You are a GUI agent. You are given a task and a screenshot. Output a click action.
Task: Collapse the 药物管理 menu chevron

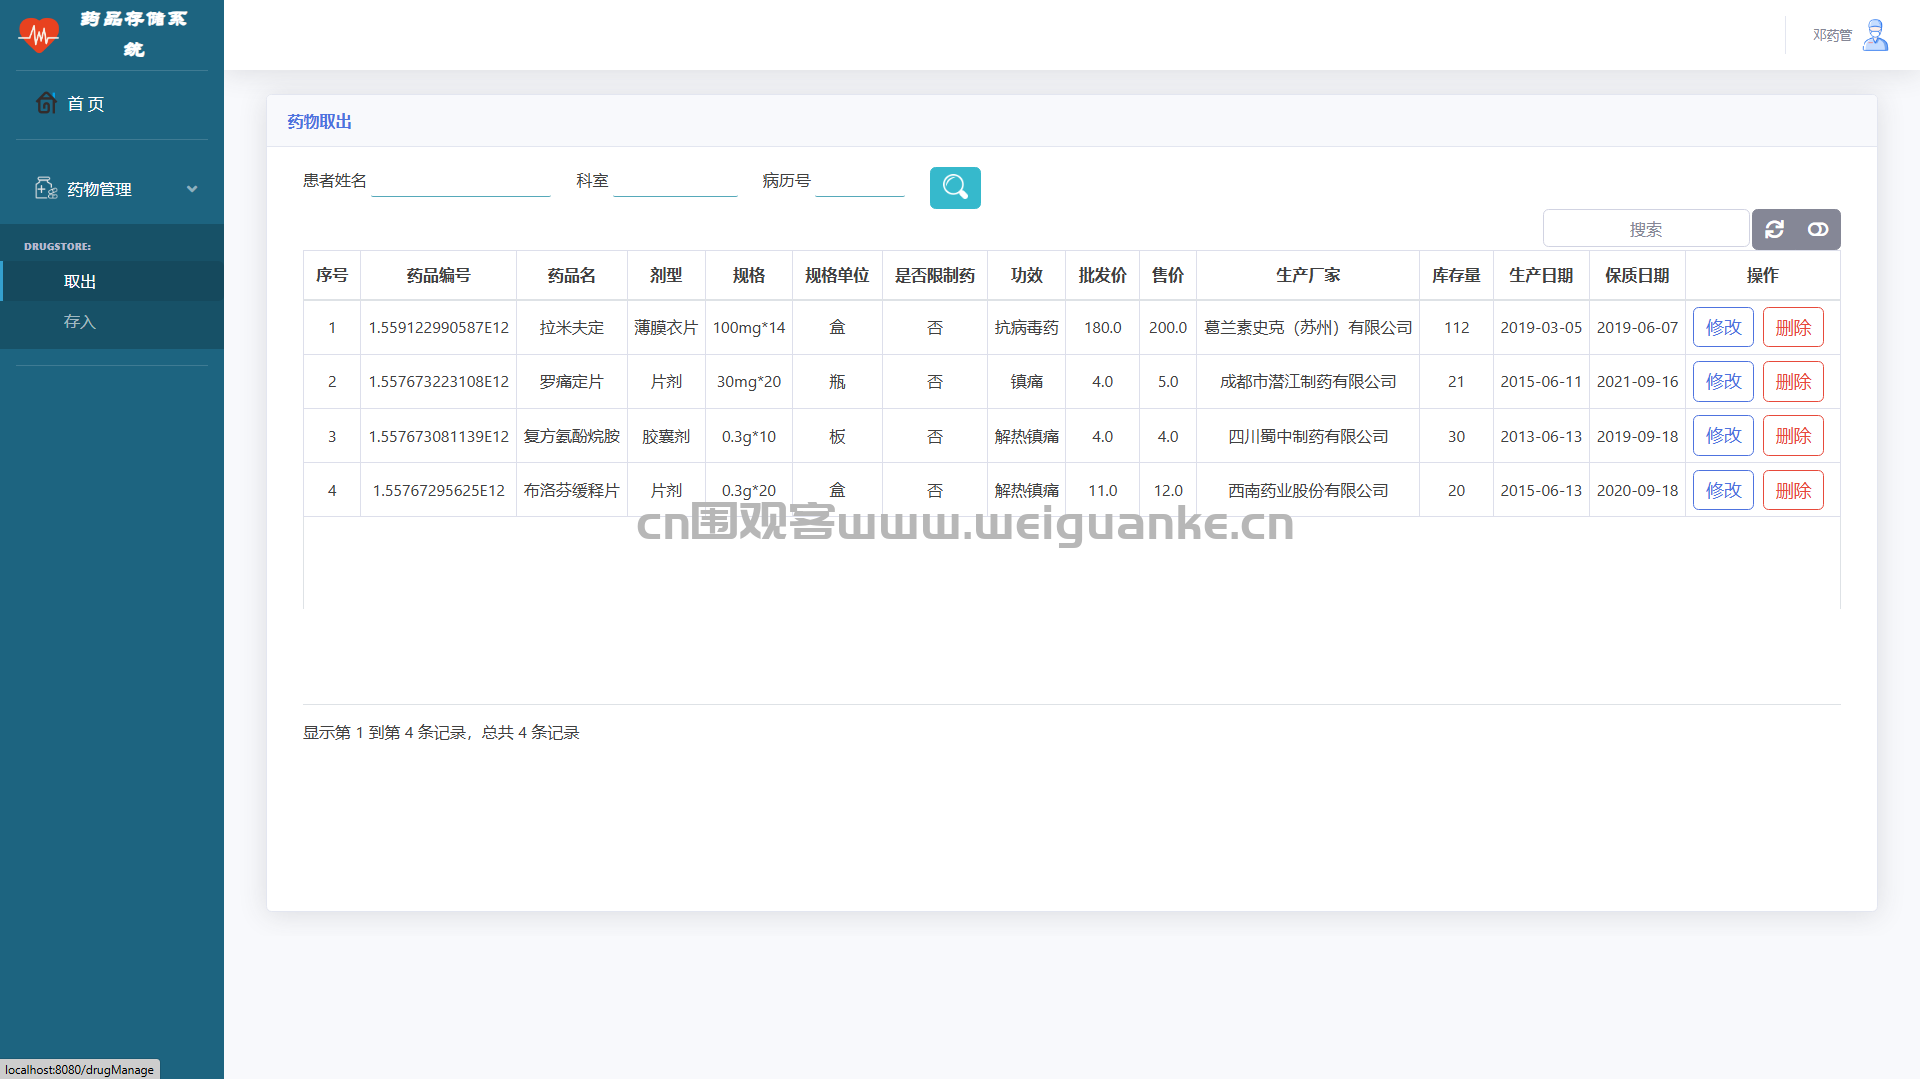[x=192, y=189]
